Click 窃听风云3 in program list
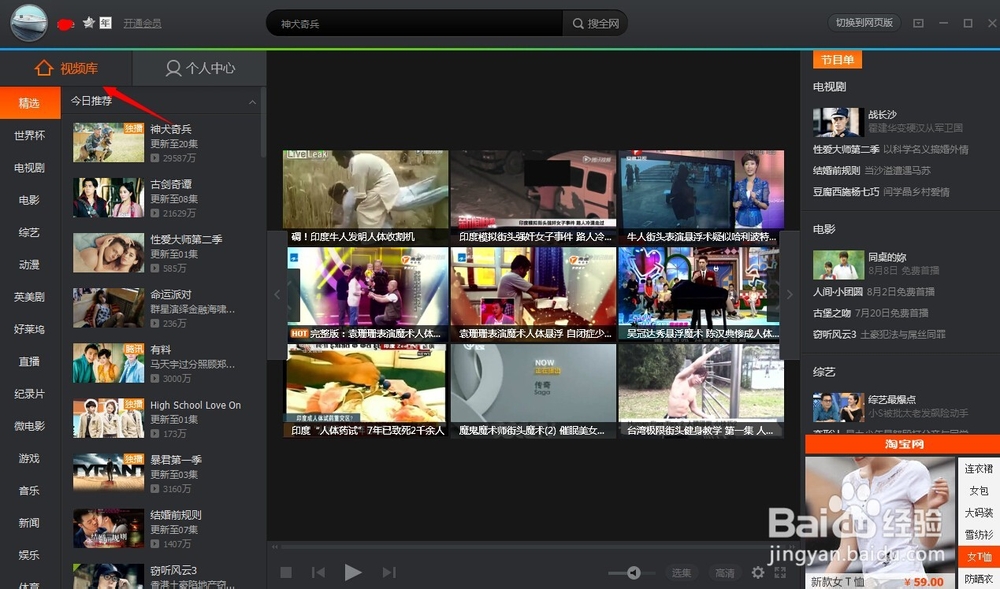Screen dimensions: 1000x589 click(x=835, y=334)
